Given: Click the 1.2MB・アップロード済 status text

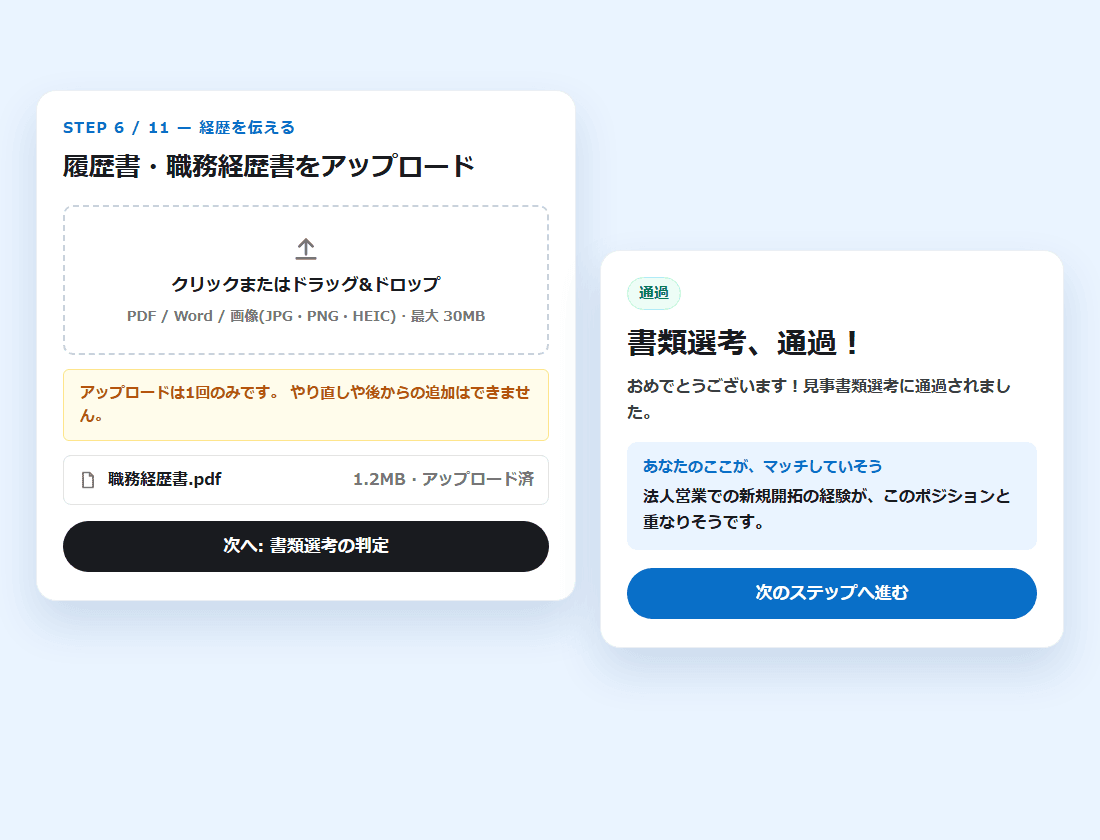Looking at the screenshot, I should click(443, 479).
